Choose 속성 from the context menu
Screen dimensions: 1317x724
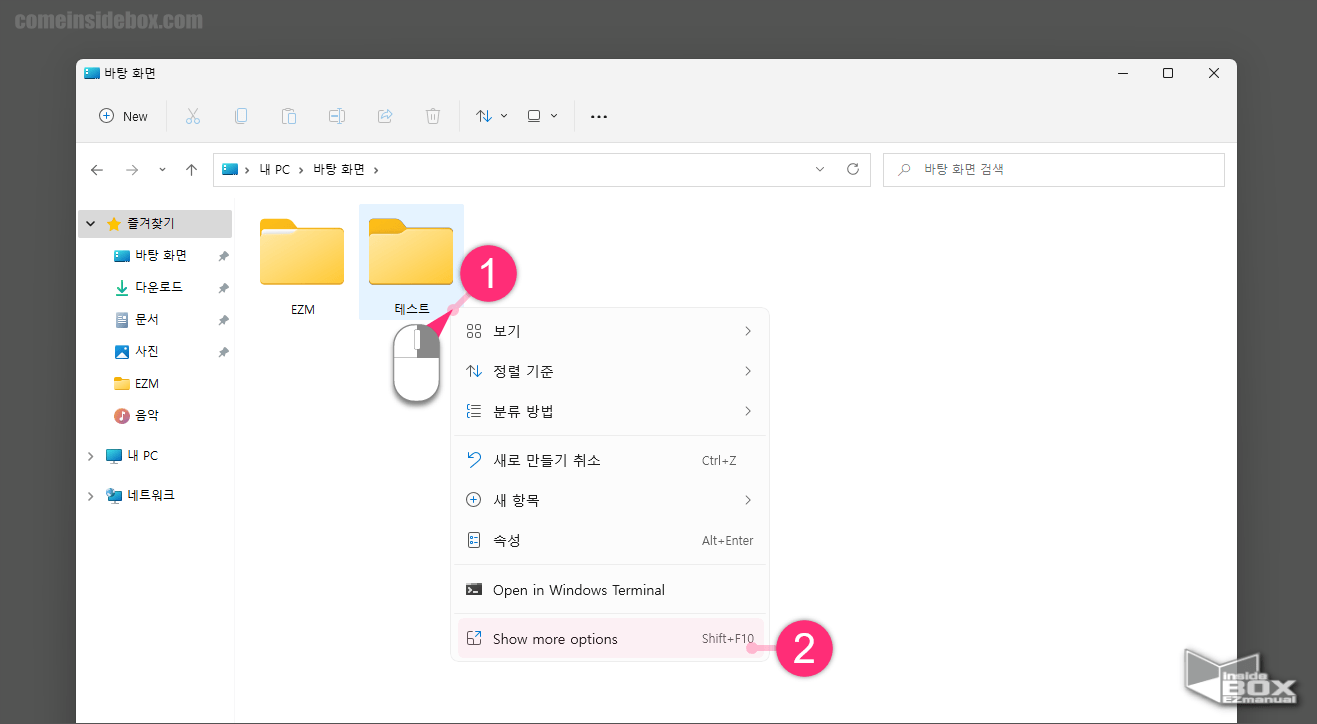tap(610, 540)
